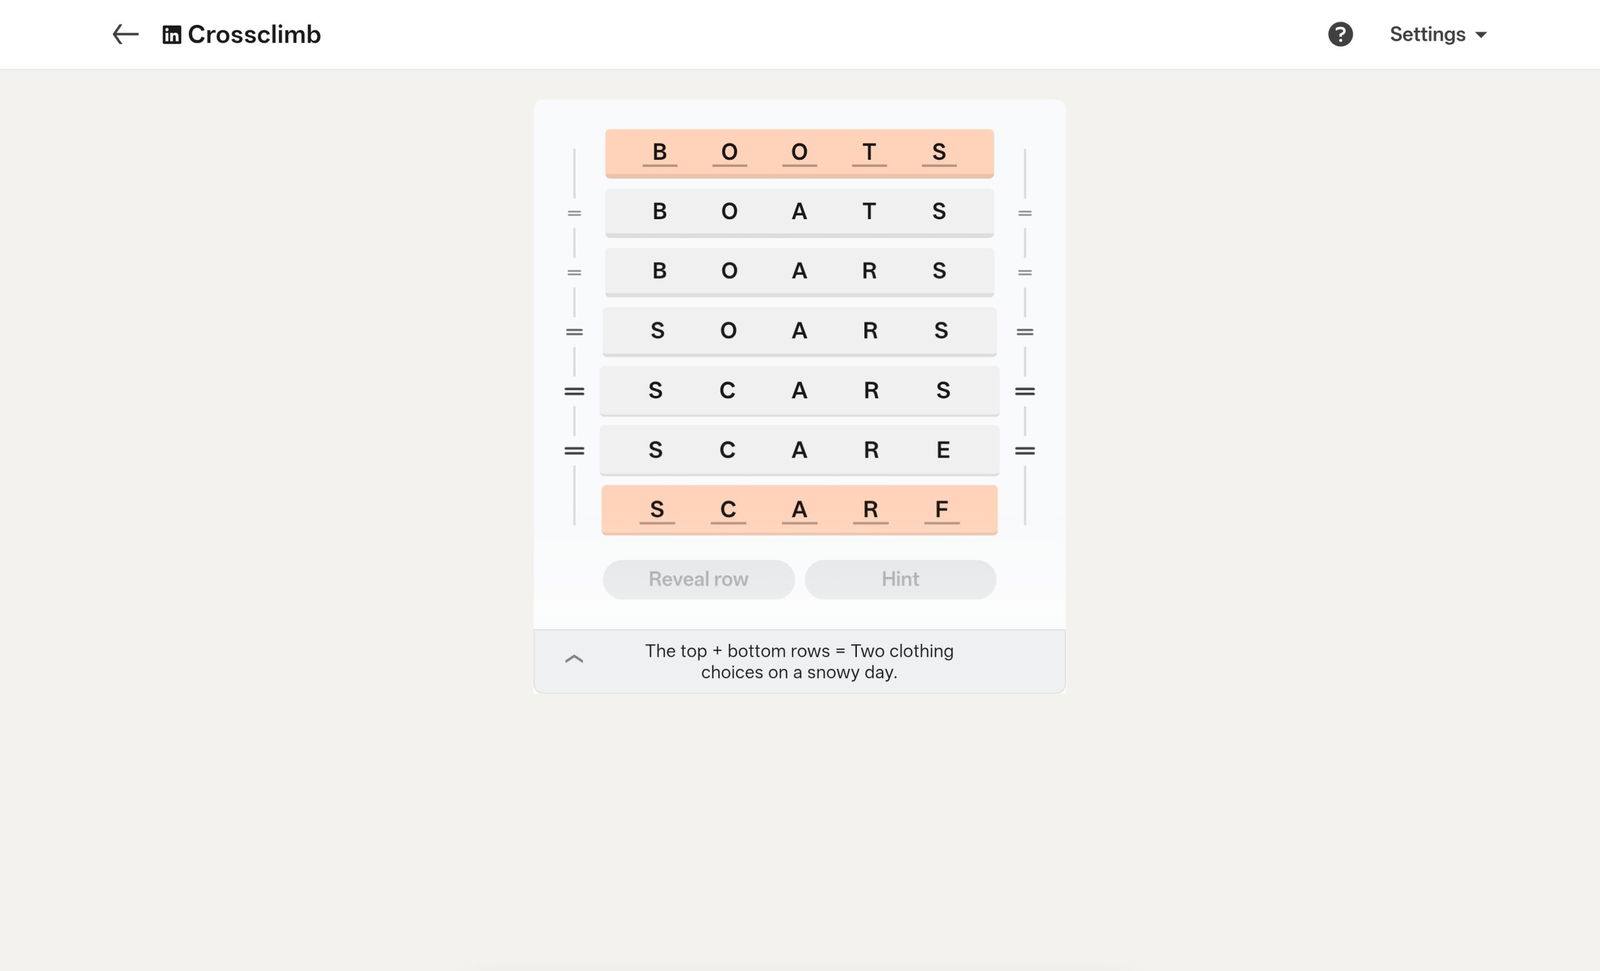Open the Settings dropdown menu
Screen dimensions: 1600x971
(1438, 35)
